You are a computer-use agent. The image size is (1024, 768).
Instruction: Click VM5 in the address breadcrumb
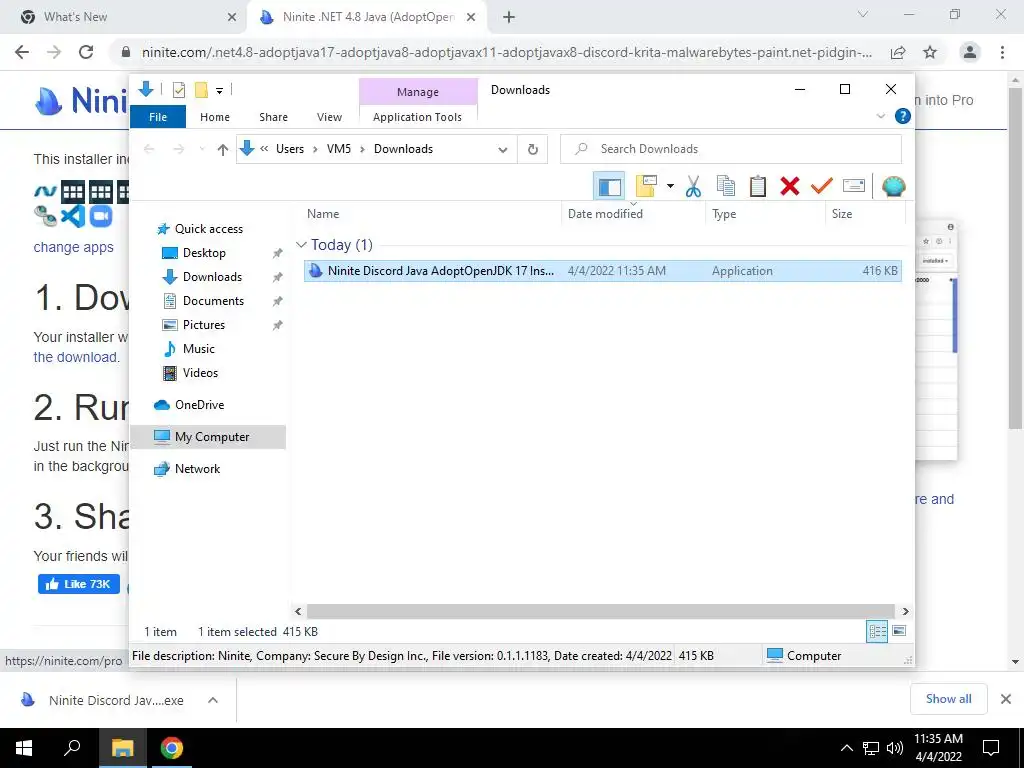click(339, 149)
